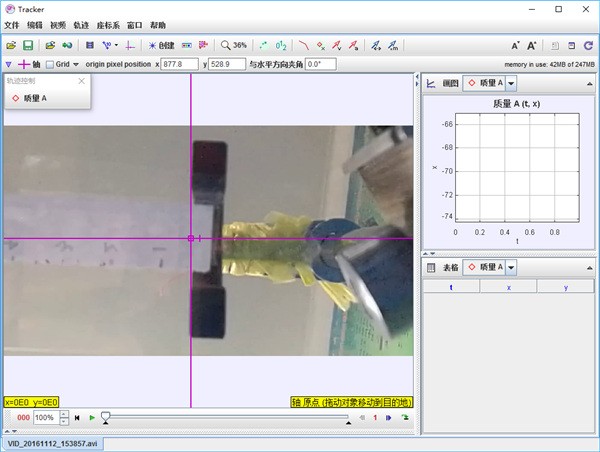This screenshot has width=600, height=452.
Task: Click the 创建 new track button
Action: 161,45
